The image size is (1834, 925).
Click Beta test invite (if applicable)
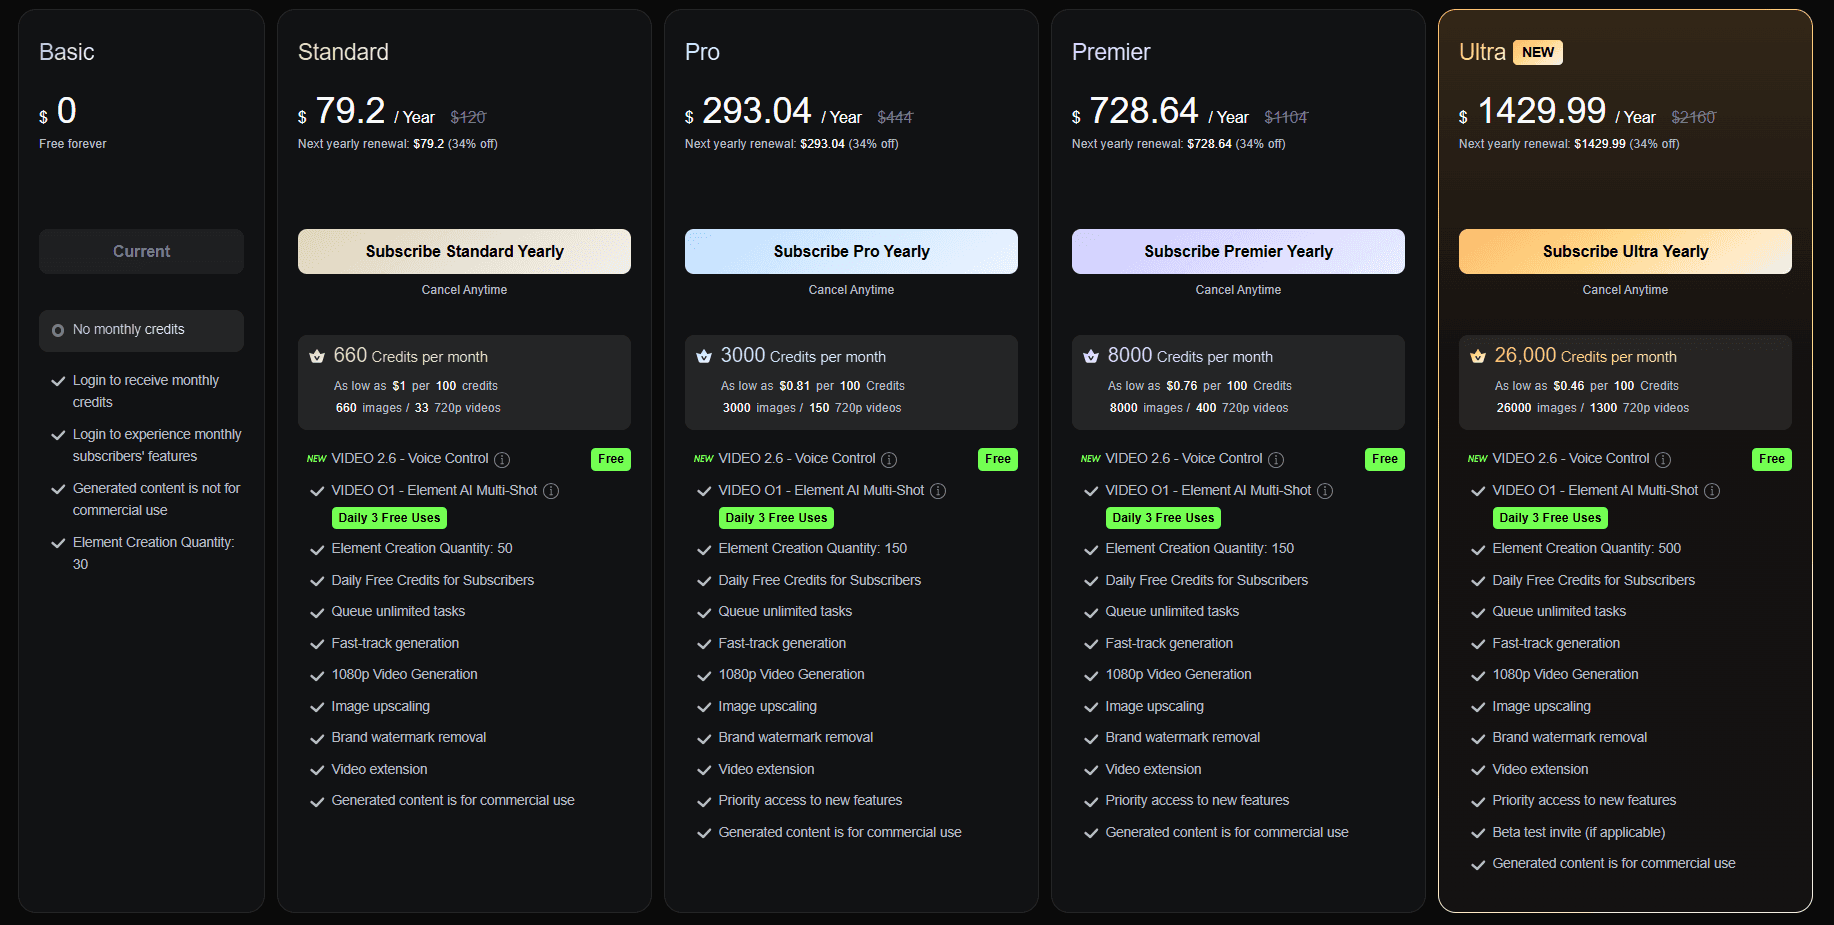click(1579, 832)
